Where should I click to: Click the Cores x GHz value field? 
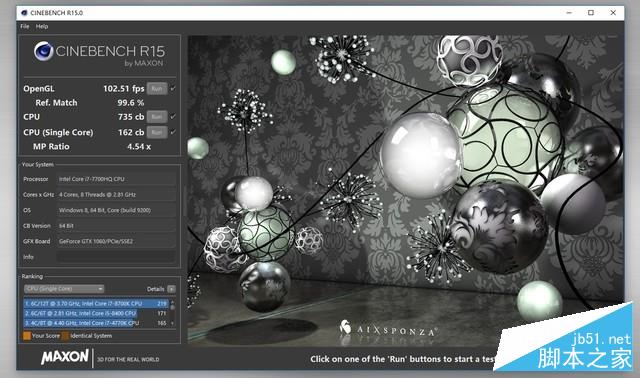116,195
